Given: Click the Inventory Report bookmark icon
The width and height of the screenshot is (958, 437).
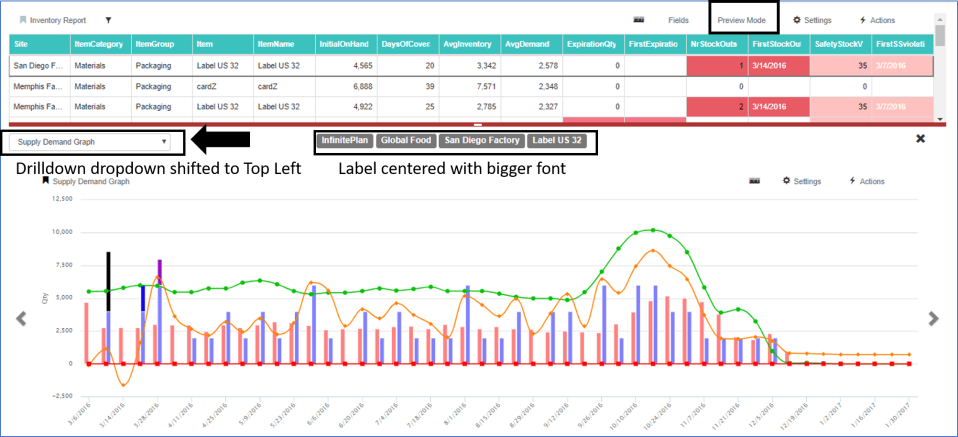Looking at the screenshot, I should coord(22,20).
